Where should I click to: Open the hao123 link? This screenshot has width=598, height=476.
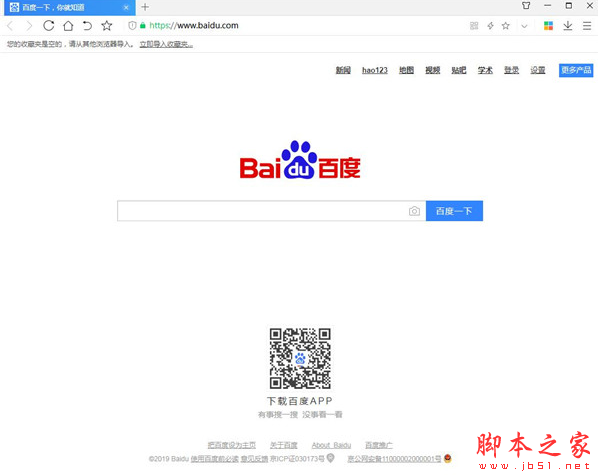coord(375,70)
